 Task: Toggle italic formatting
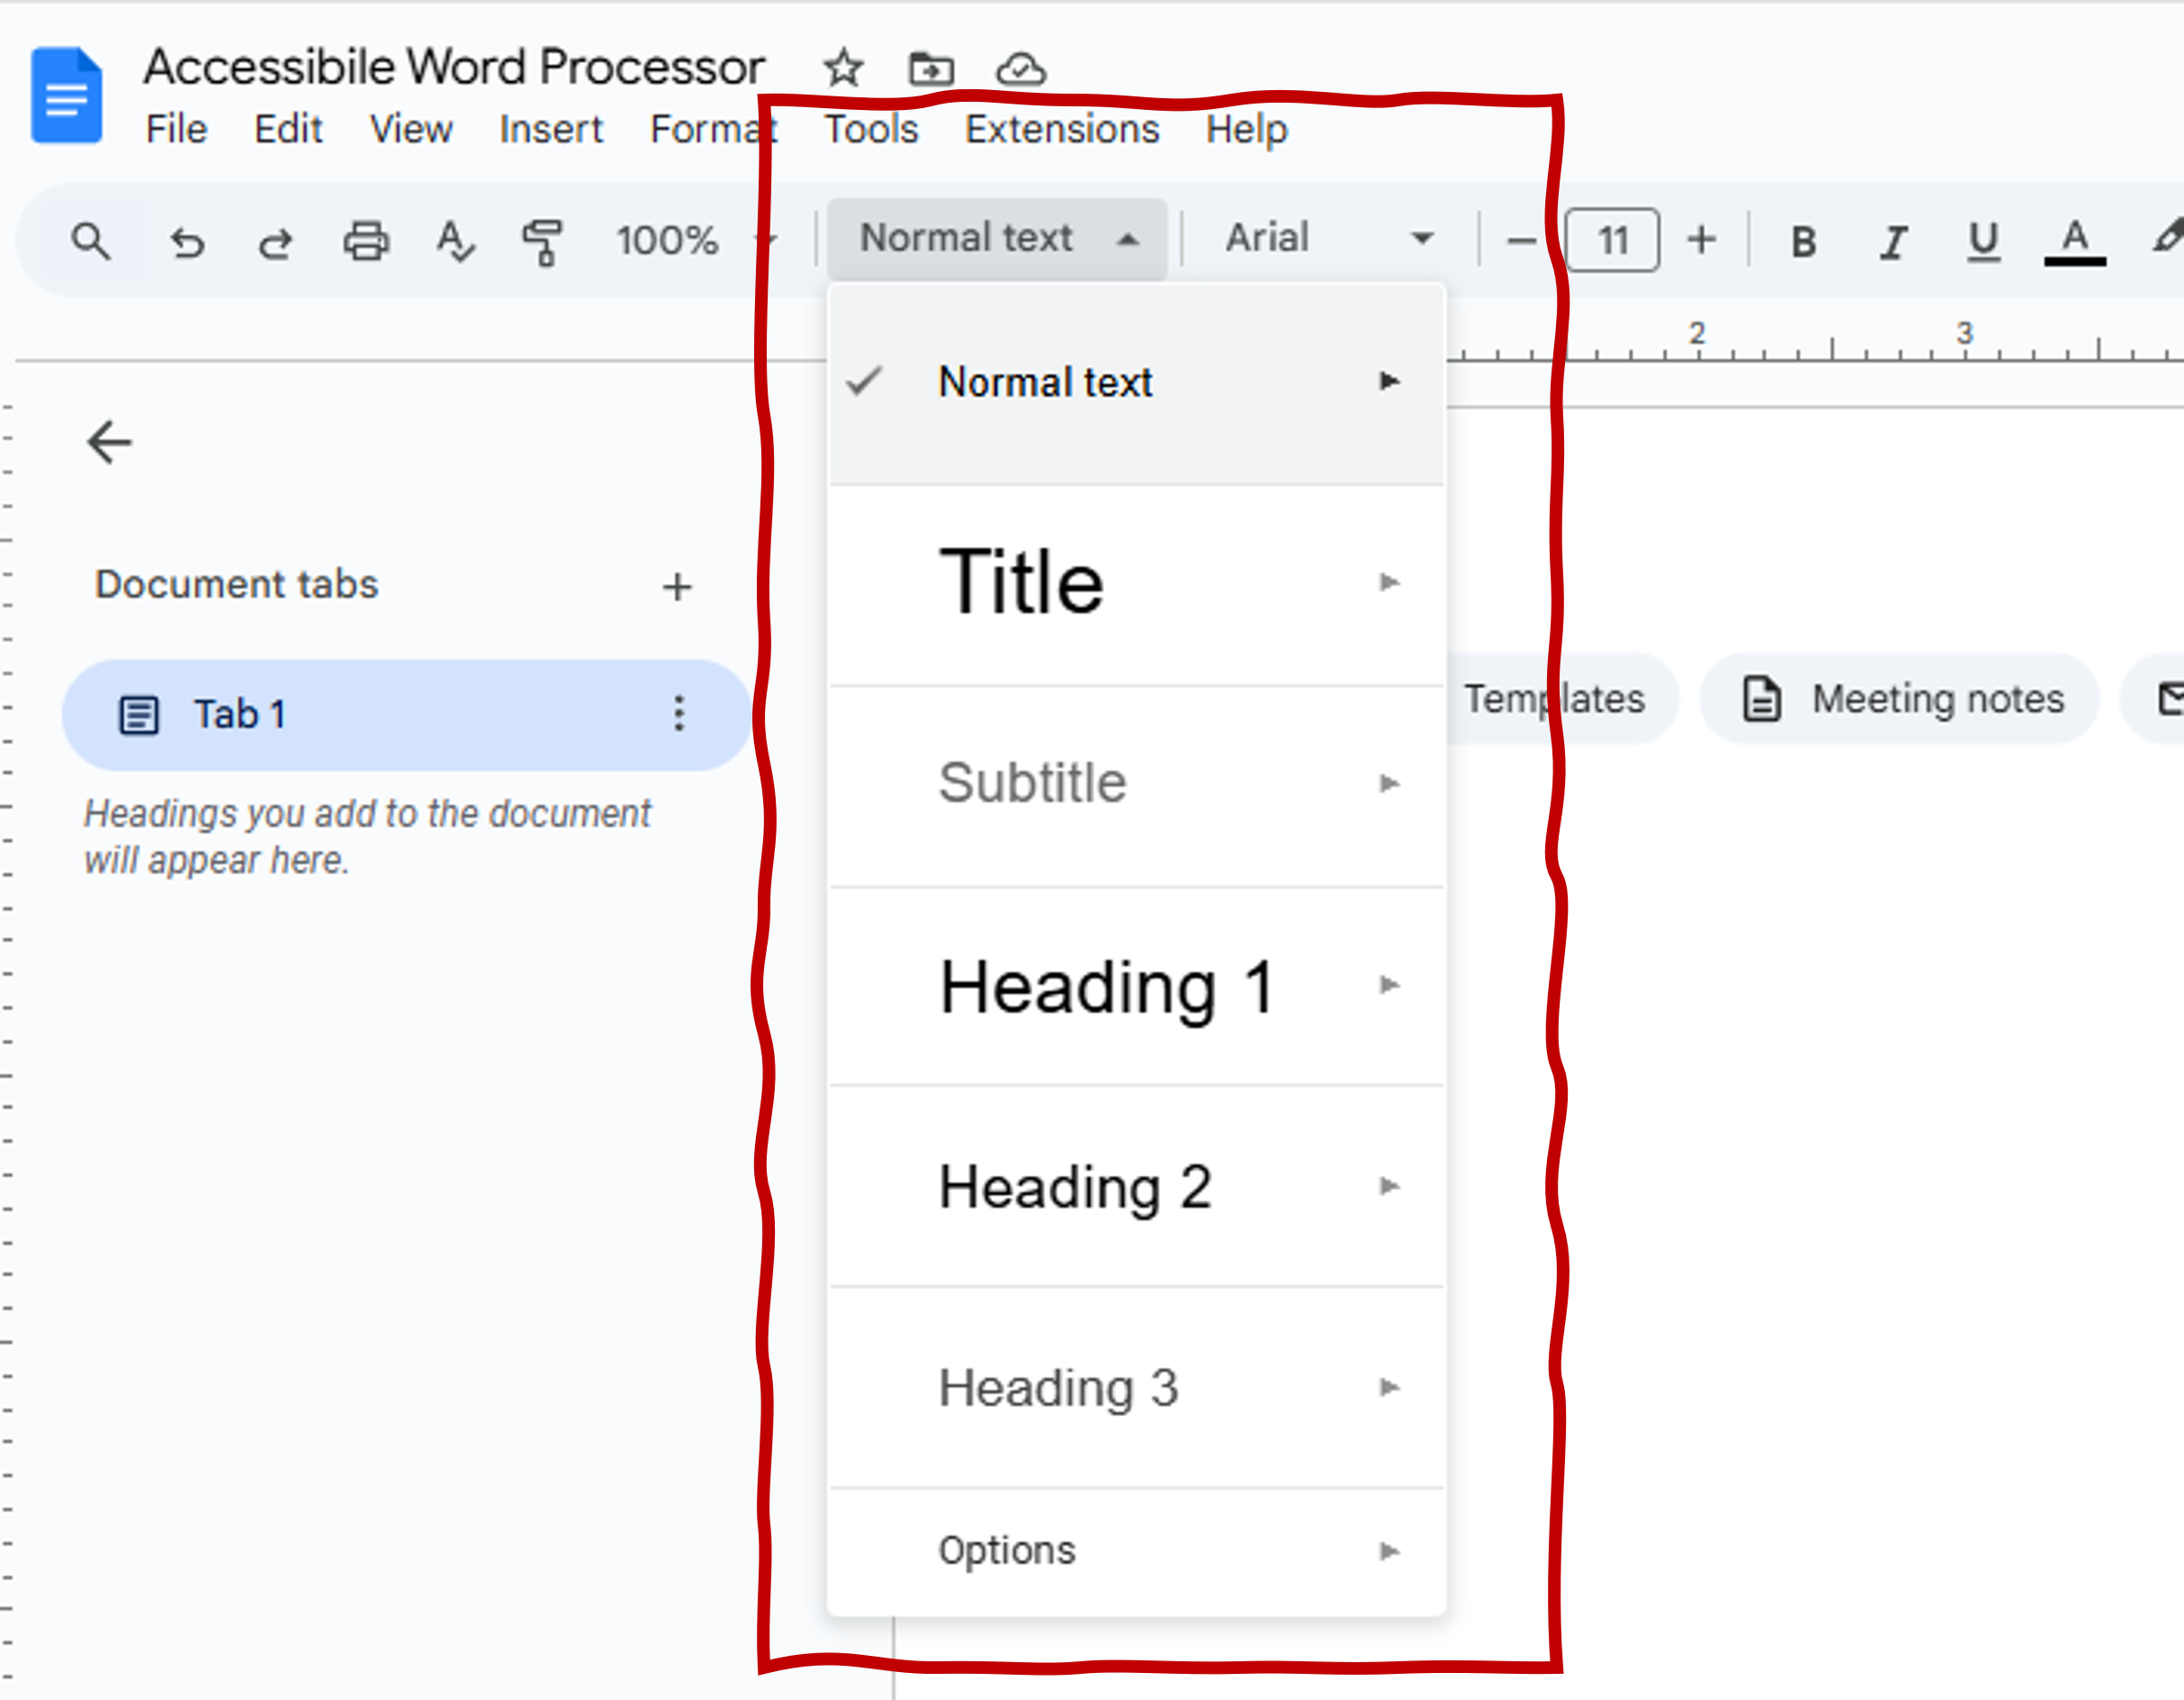tap(1892, 240)
